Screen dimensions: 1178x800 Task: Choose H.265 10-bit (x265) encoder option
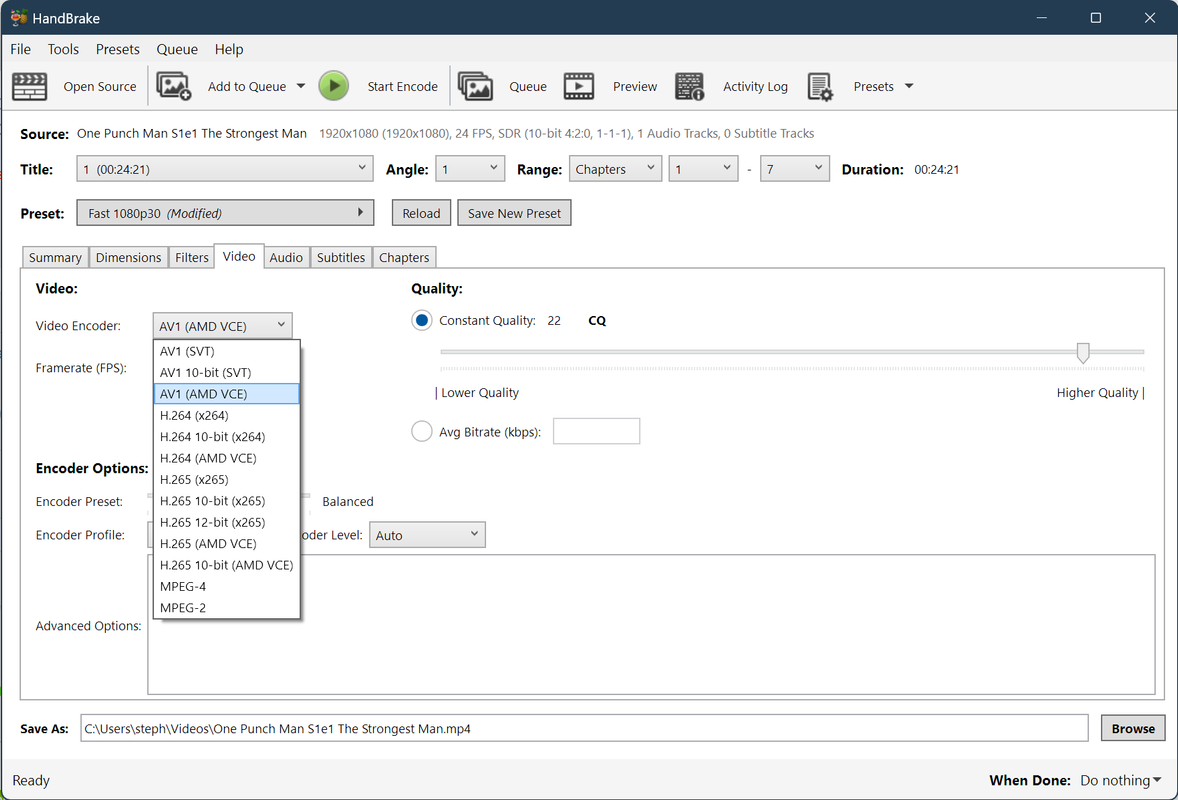(x=226, y=501)
